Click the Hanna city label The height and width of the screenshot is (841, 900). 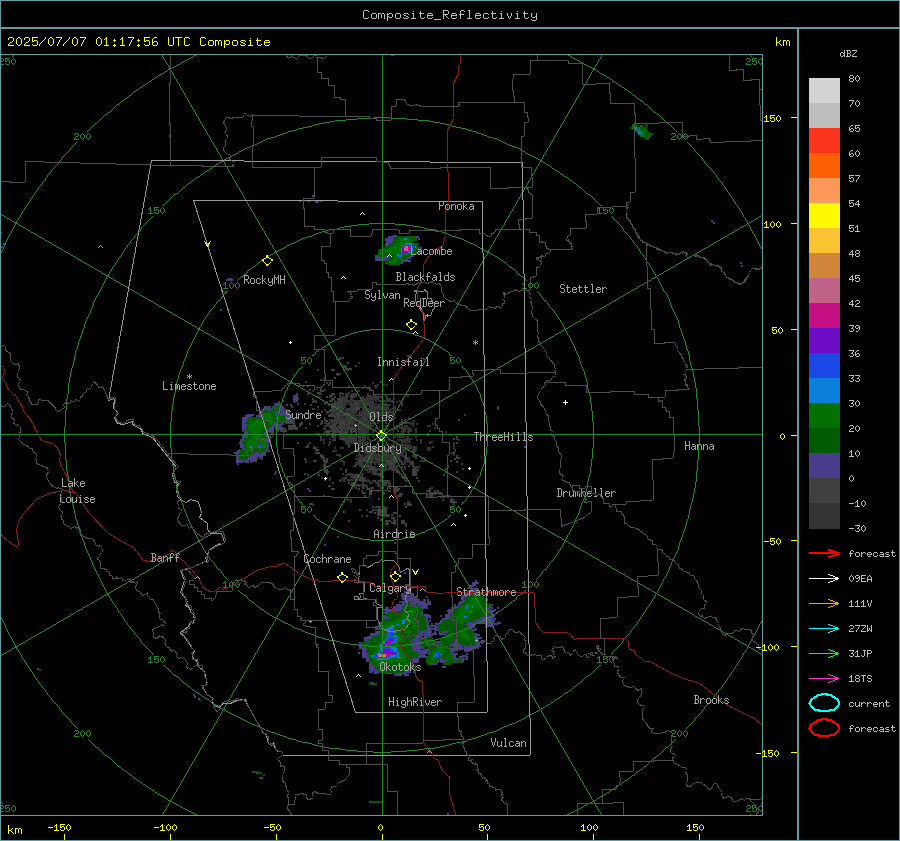coord(699,446)
